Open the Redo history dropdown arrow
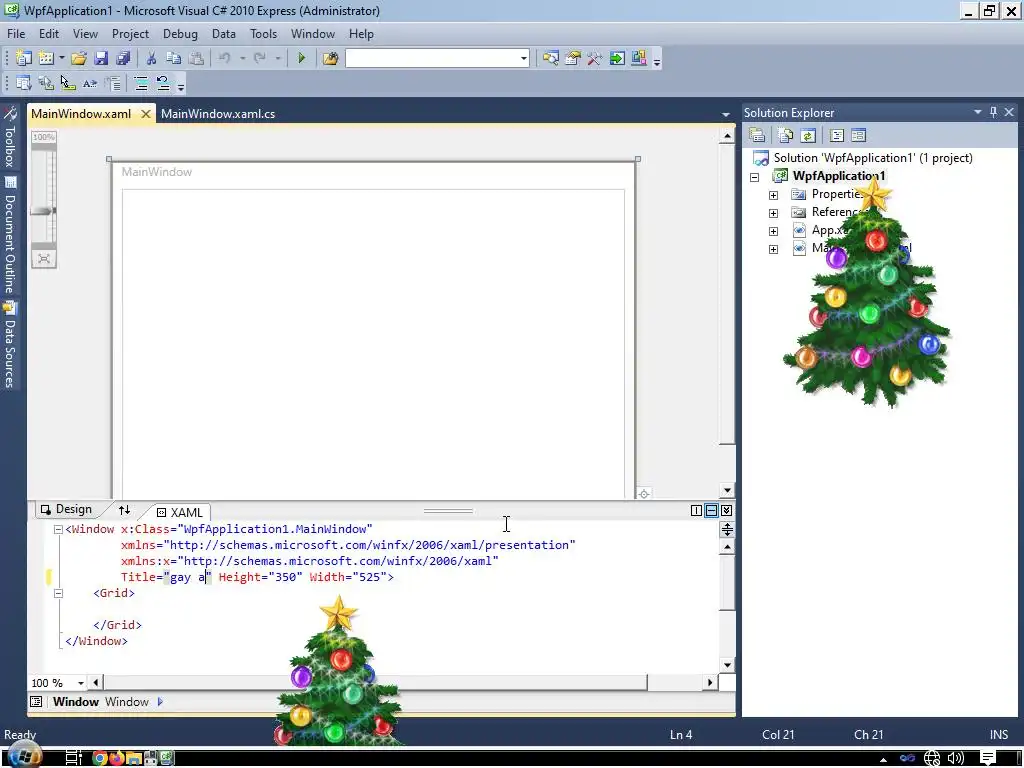The width and height of the screenshot is (1024, 768). point(278,58)
